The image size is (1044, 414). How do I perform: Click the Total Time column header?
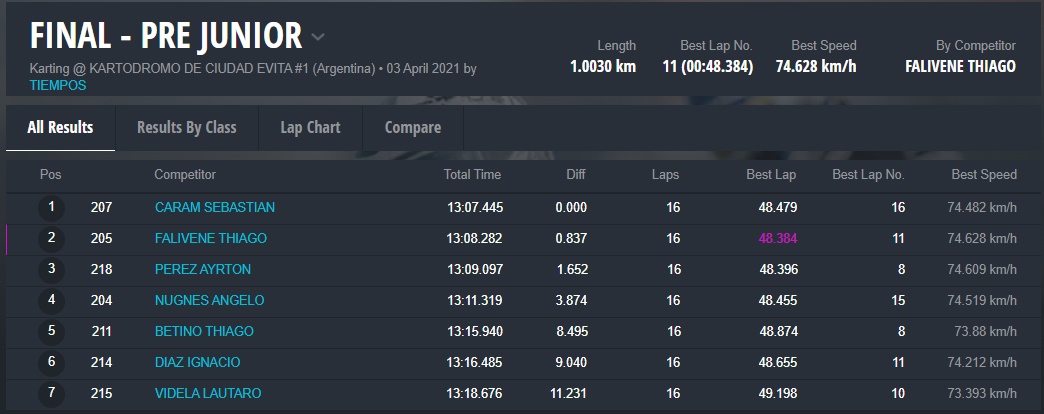click(472, 174)
